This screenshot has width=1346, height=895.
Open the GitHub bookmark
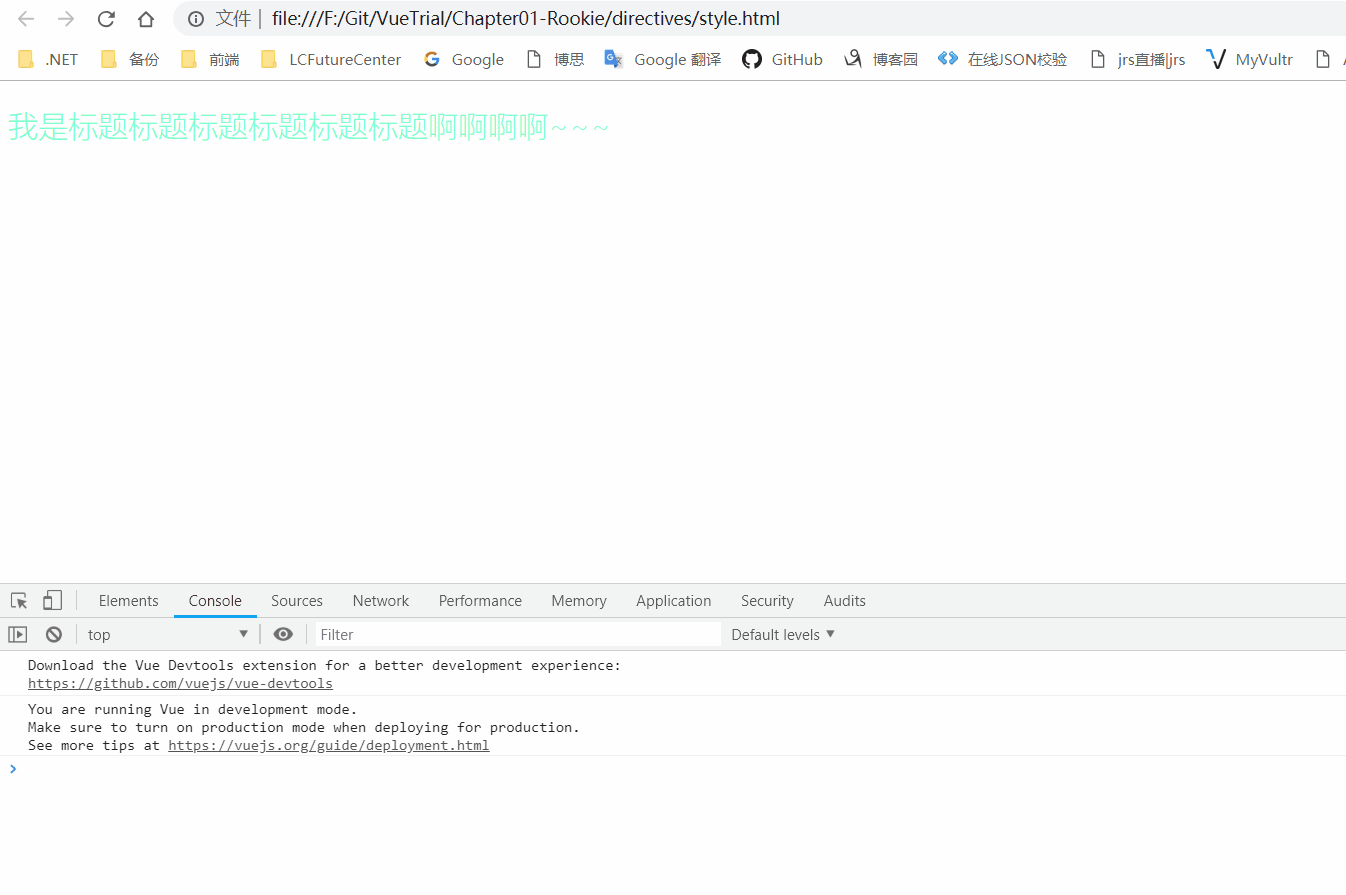[x=782, y=59]
